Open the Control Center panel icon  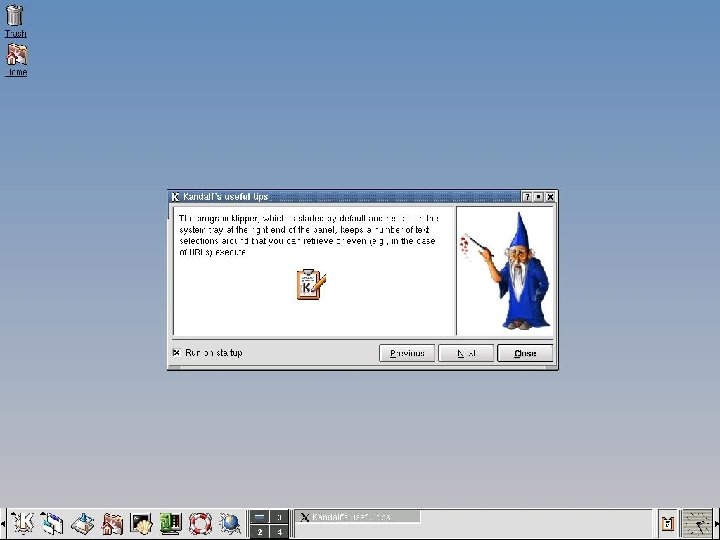coord(171,523)
